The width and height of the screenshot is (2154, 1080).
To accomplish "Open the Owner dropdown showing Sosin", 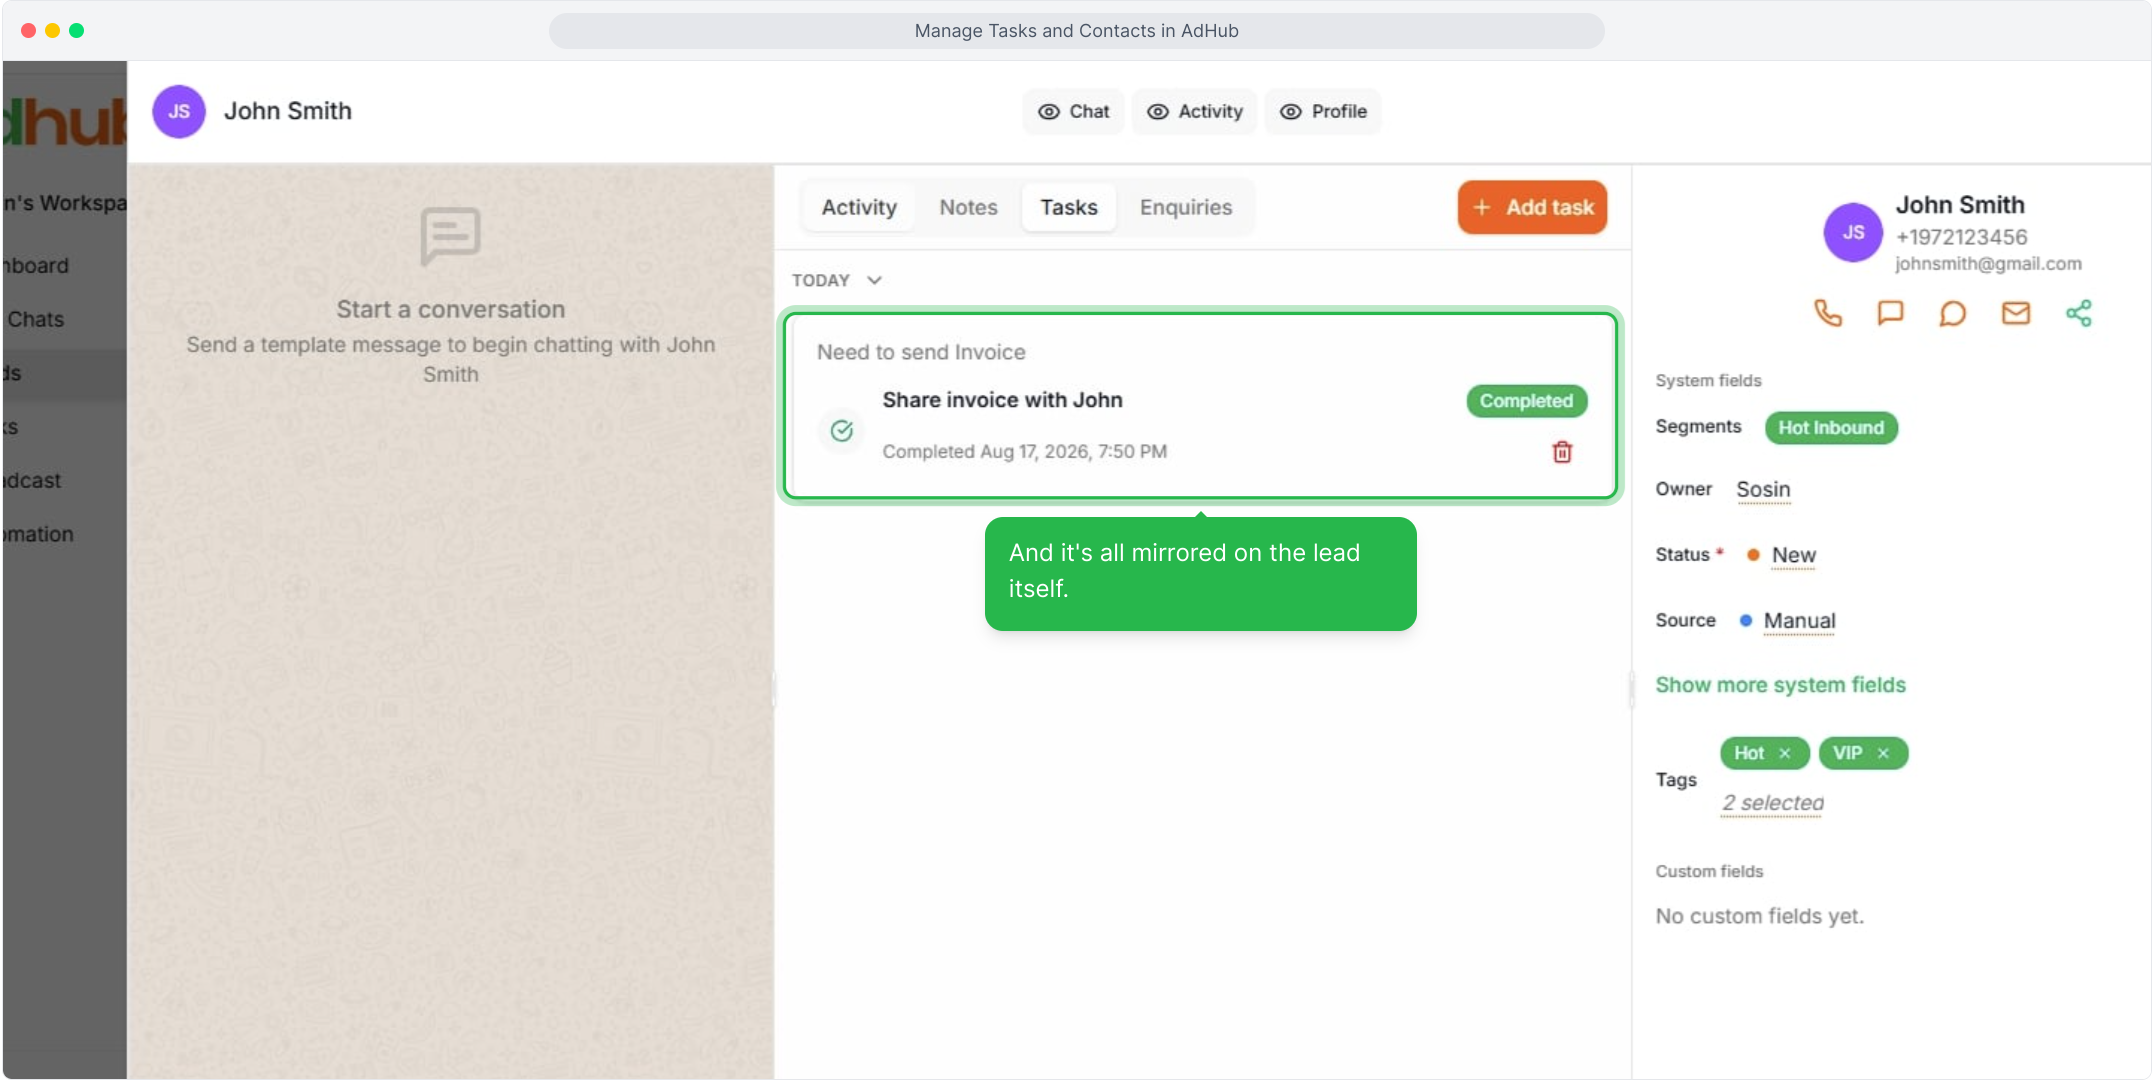I will [1763, 489].
